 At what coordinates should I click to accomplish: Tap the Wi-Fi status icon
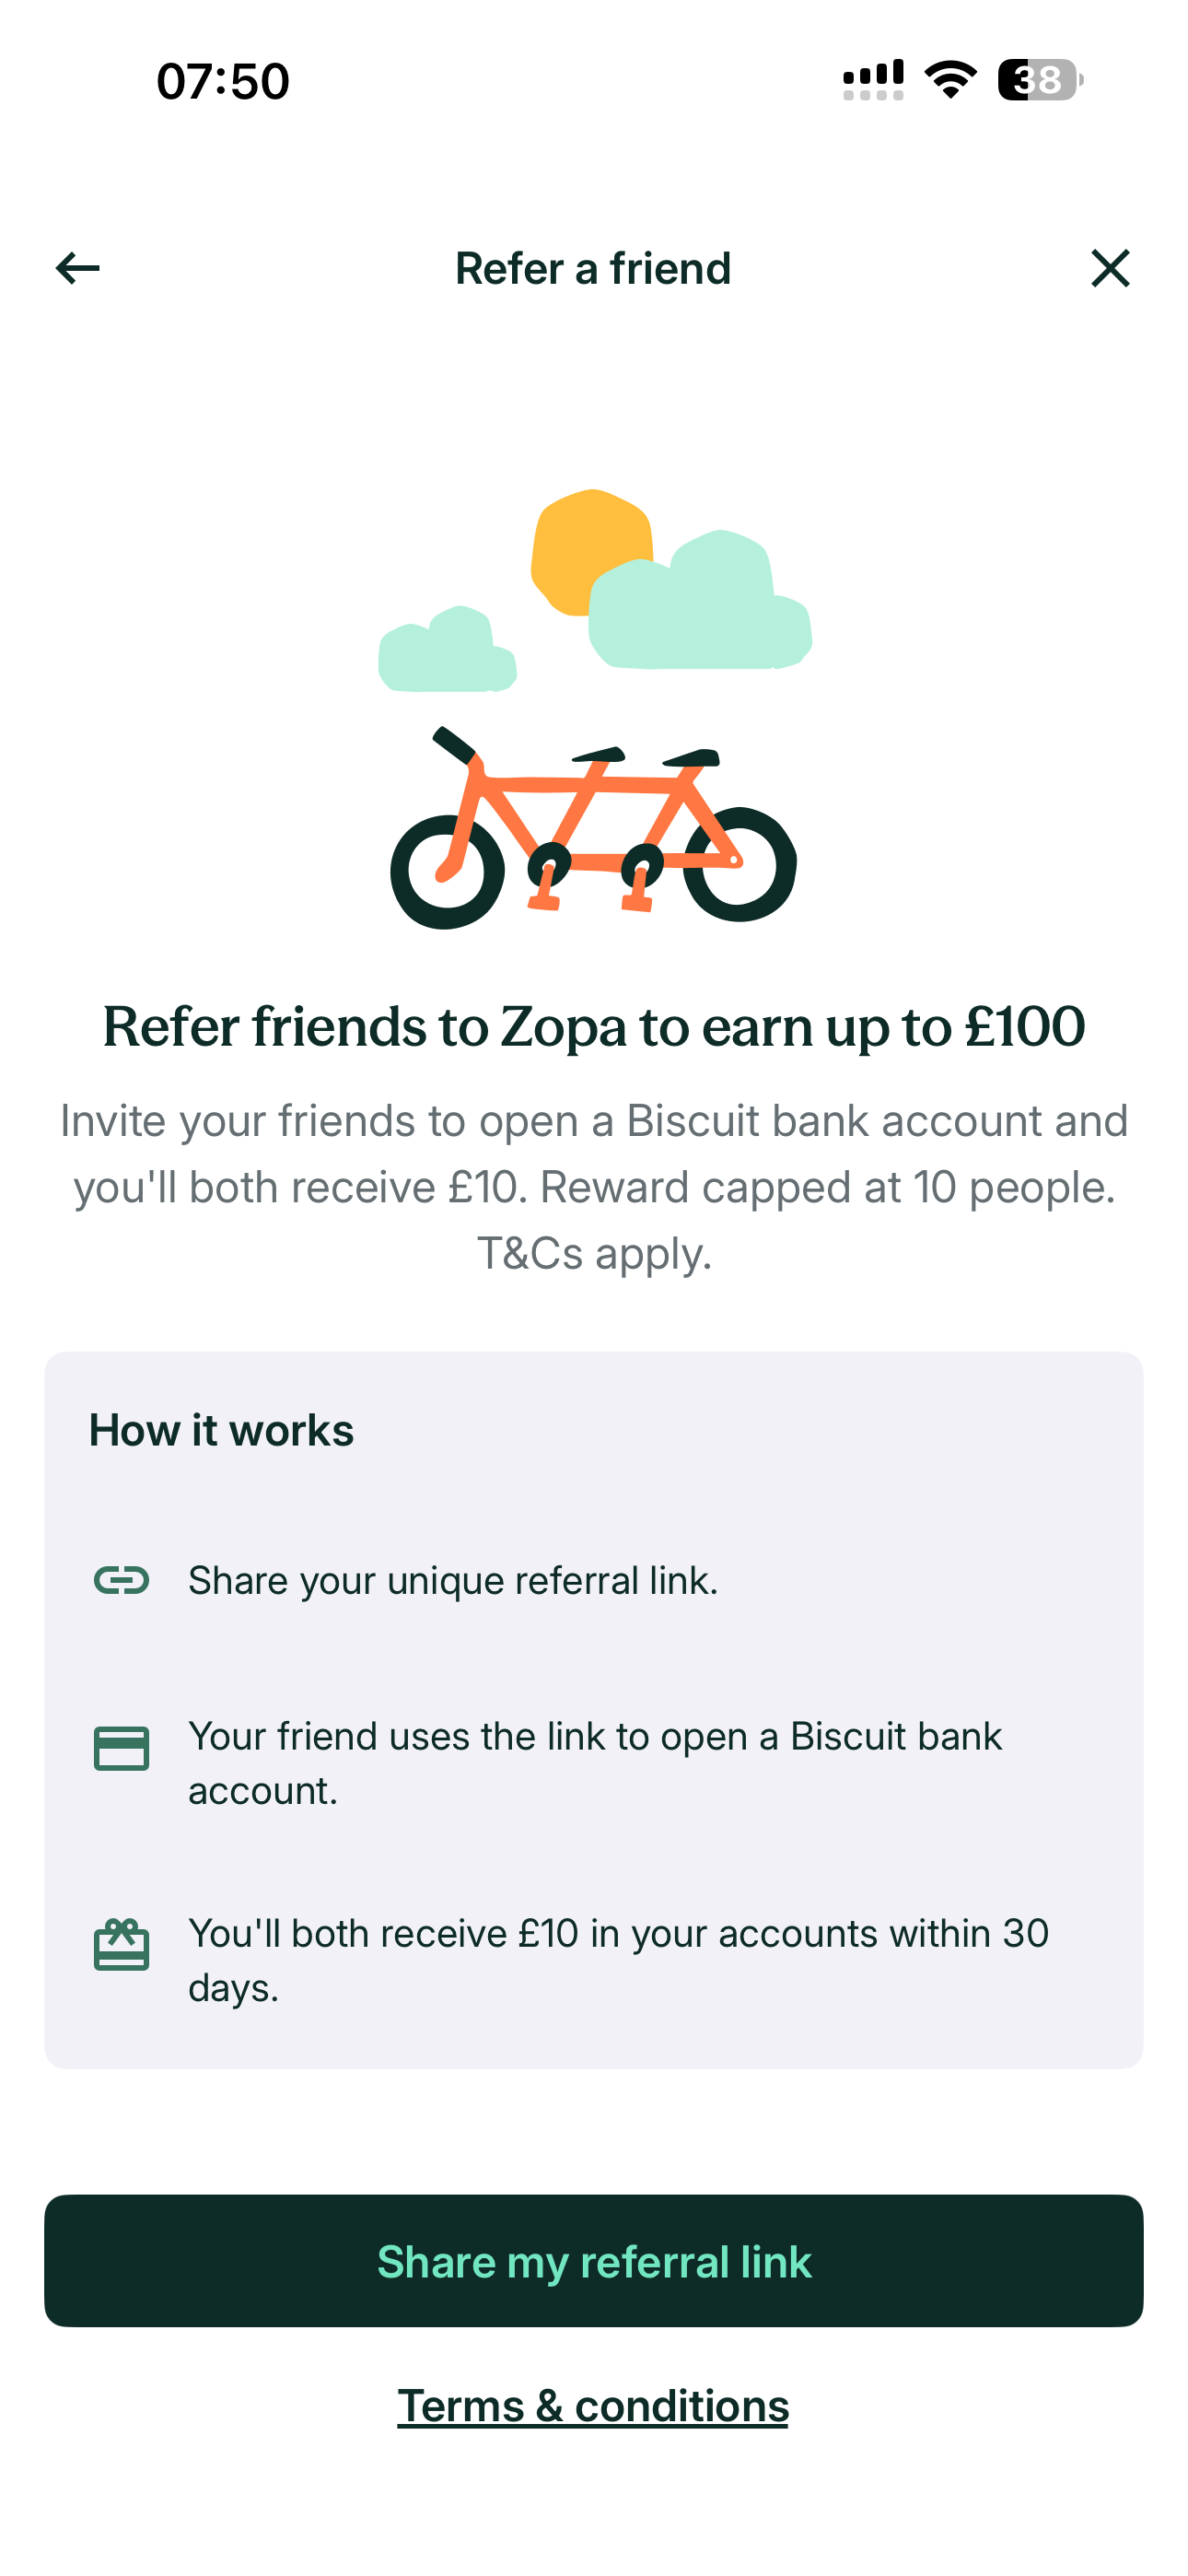tap(950, 80)
